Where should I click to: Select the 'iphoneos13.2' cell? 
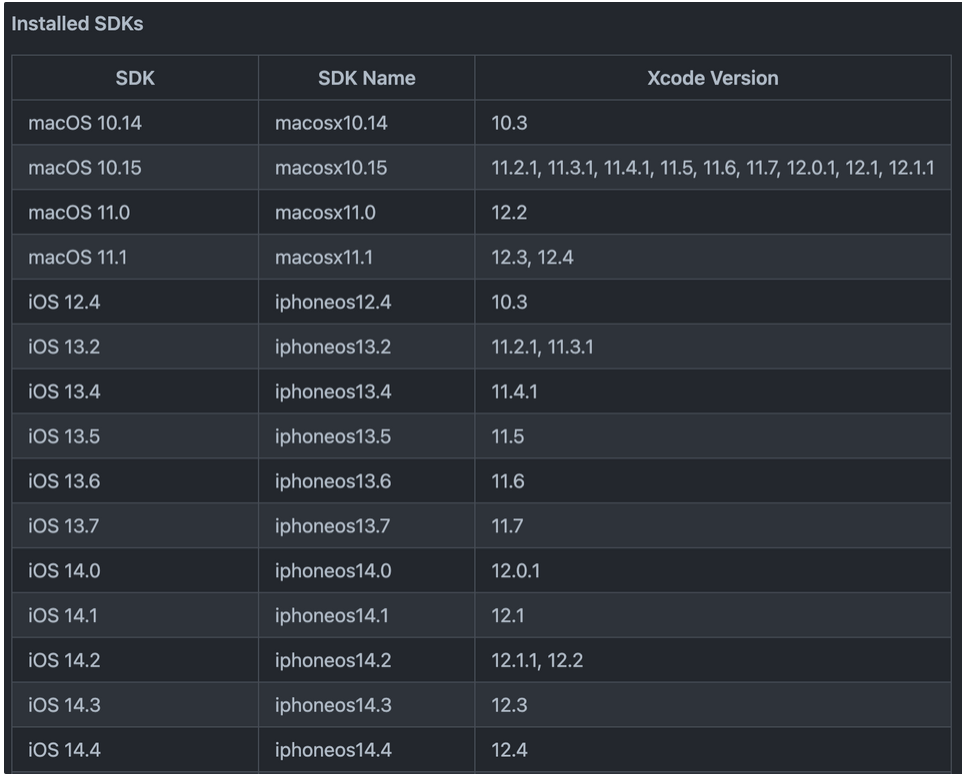tap(366, 347)
